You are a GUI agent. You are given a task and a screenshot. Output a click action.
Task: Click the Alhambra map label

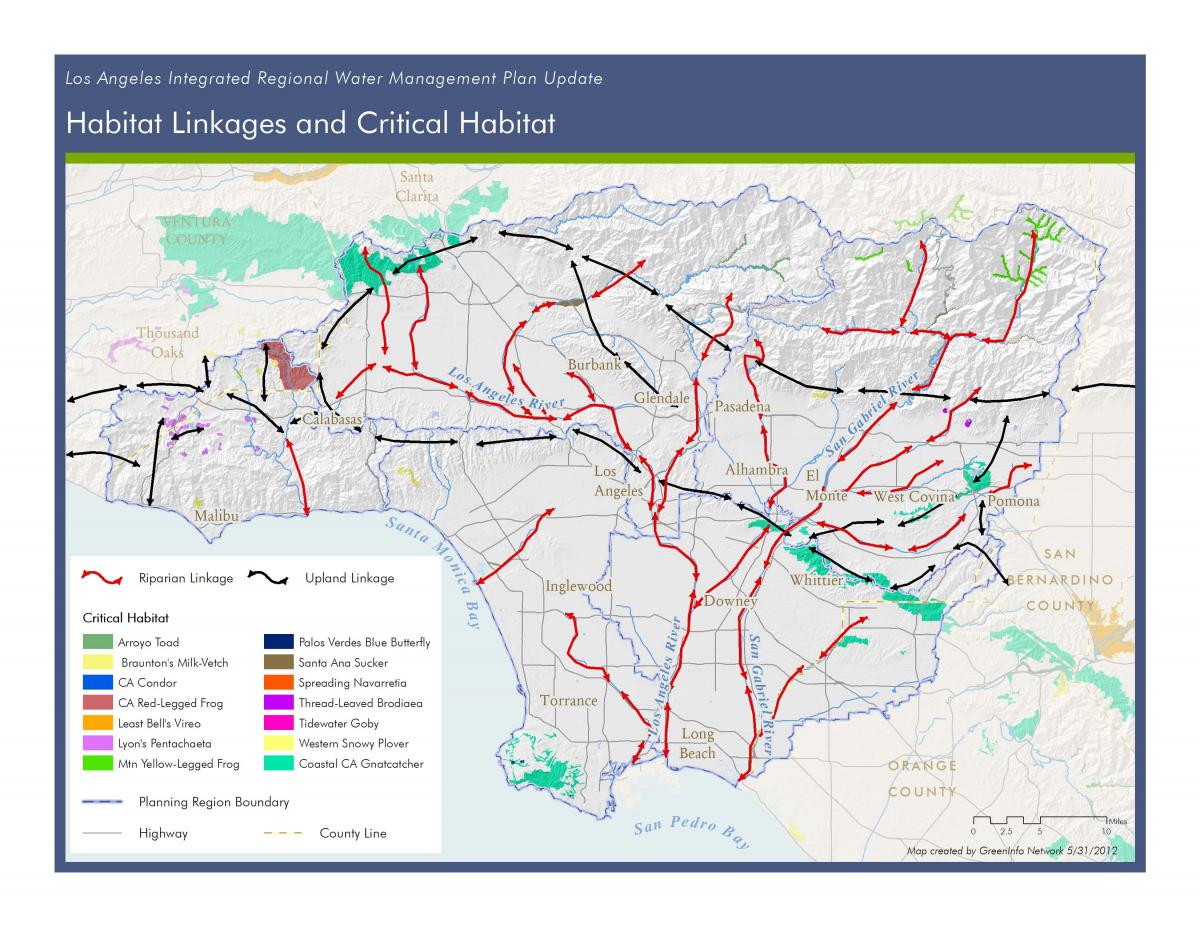757,470
